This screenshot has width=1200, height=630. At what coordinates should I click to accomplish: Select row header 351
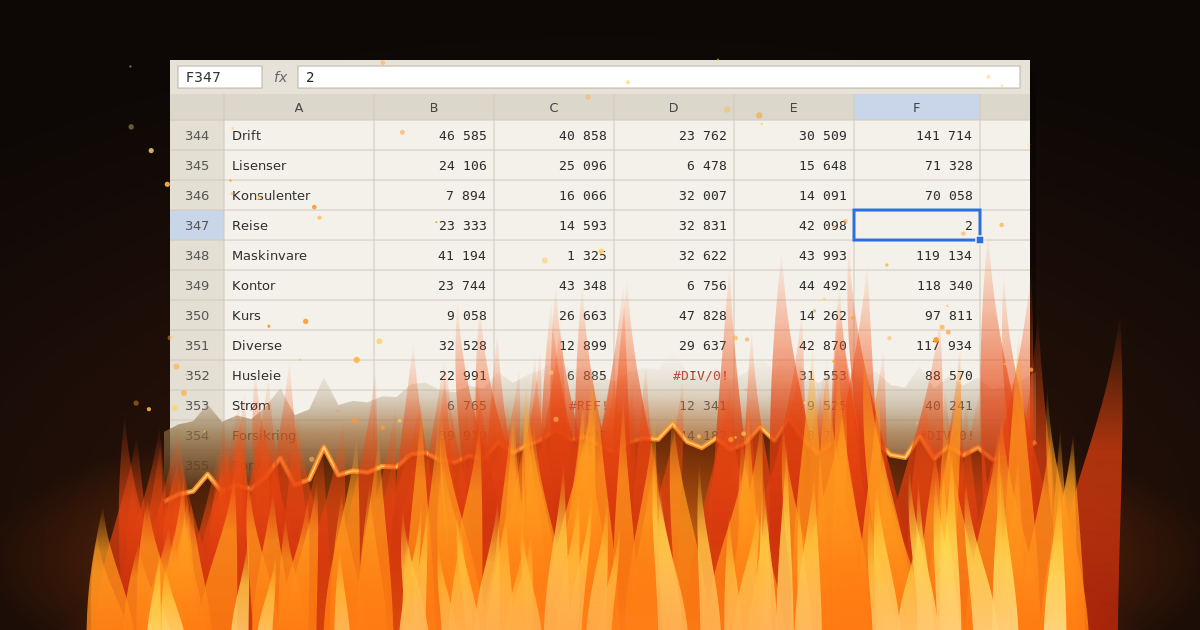coord(197,346)
